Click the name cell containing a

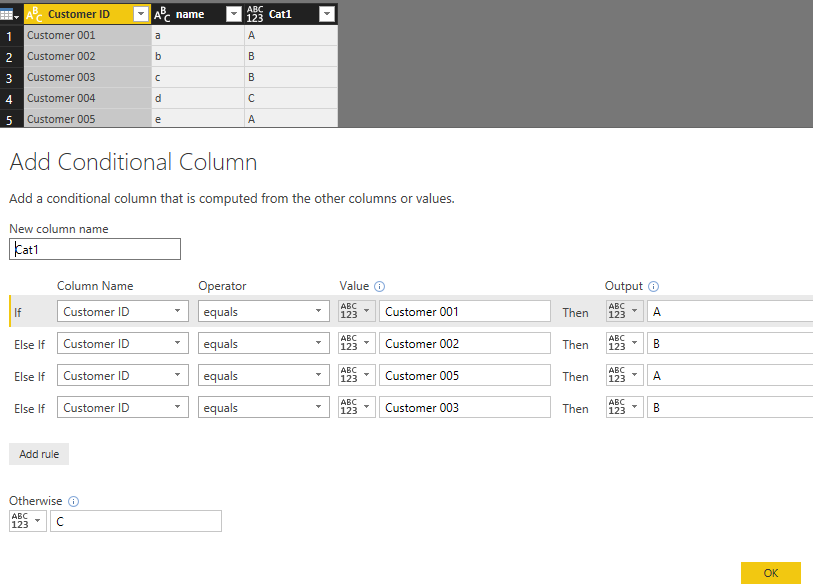tap(198, 35)
